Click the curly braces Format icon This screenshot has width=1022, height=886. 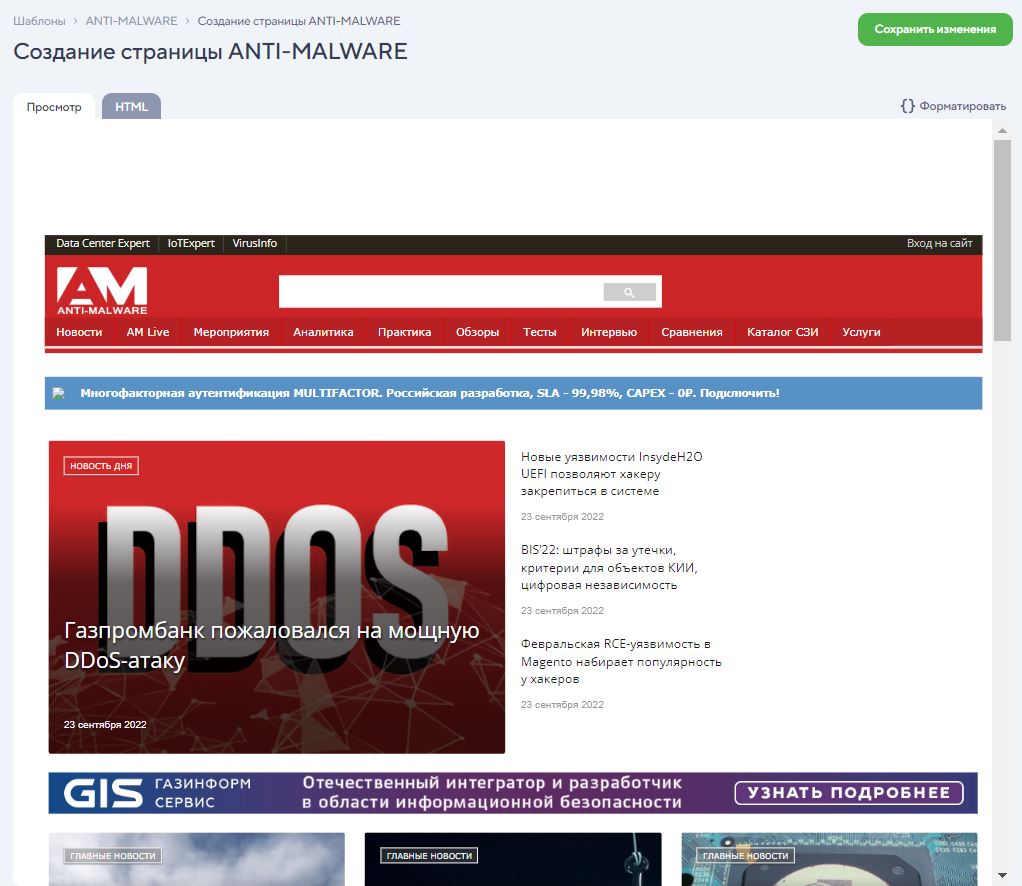point(907,106)
